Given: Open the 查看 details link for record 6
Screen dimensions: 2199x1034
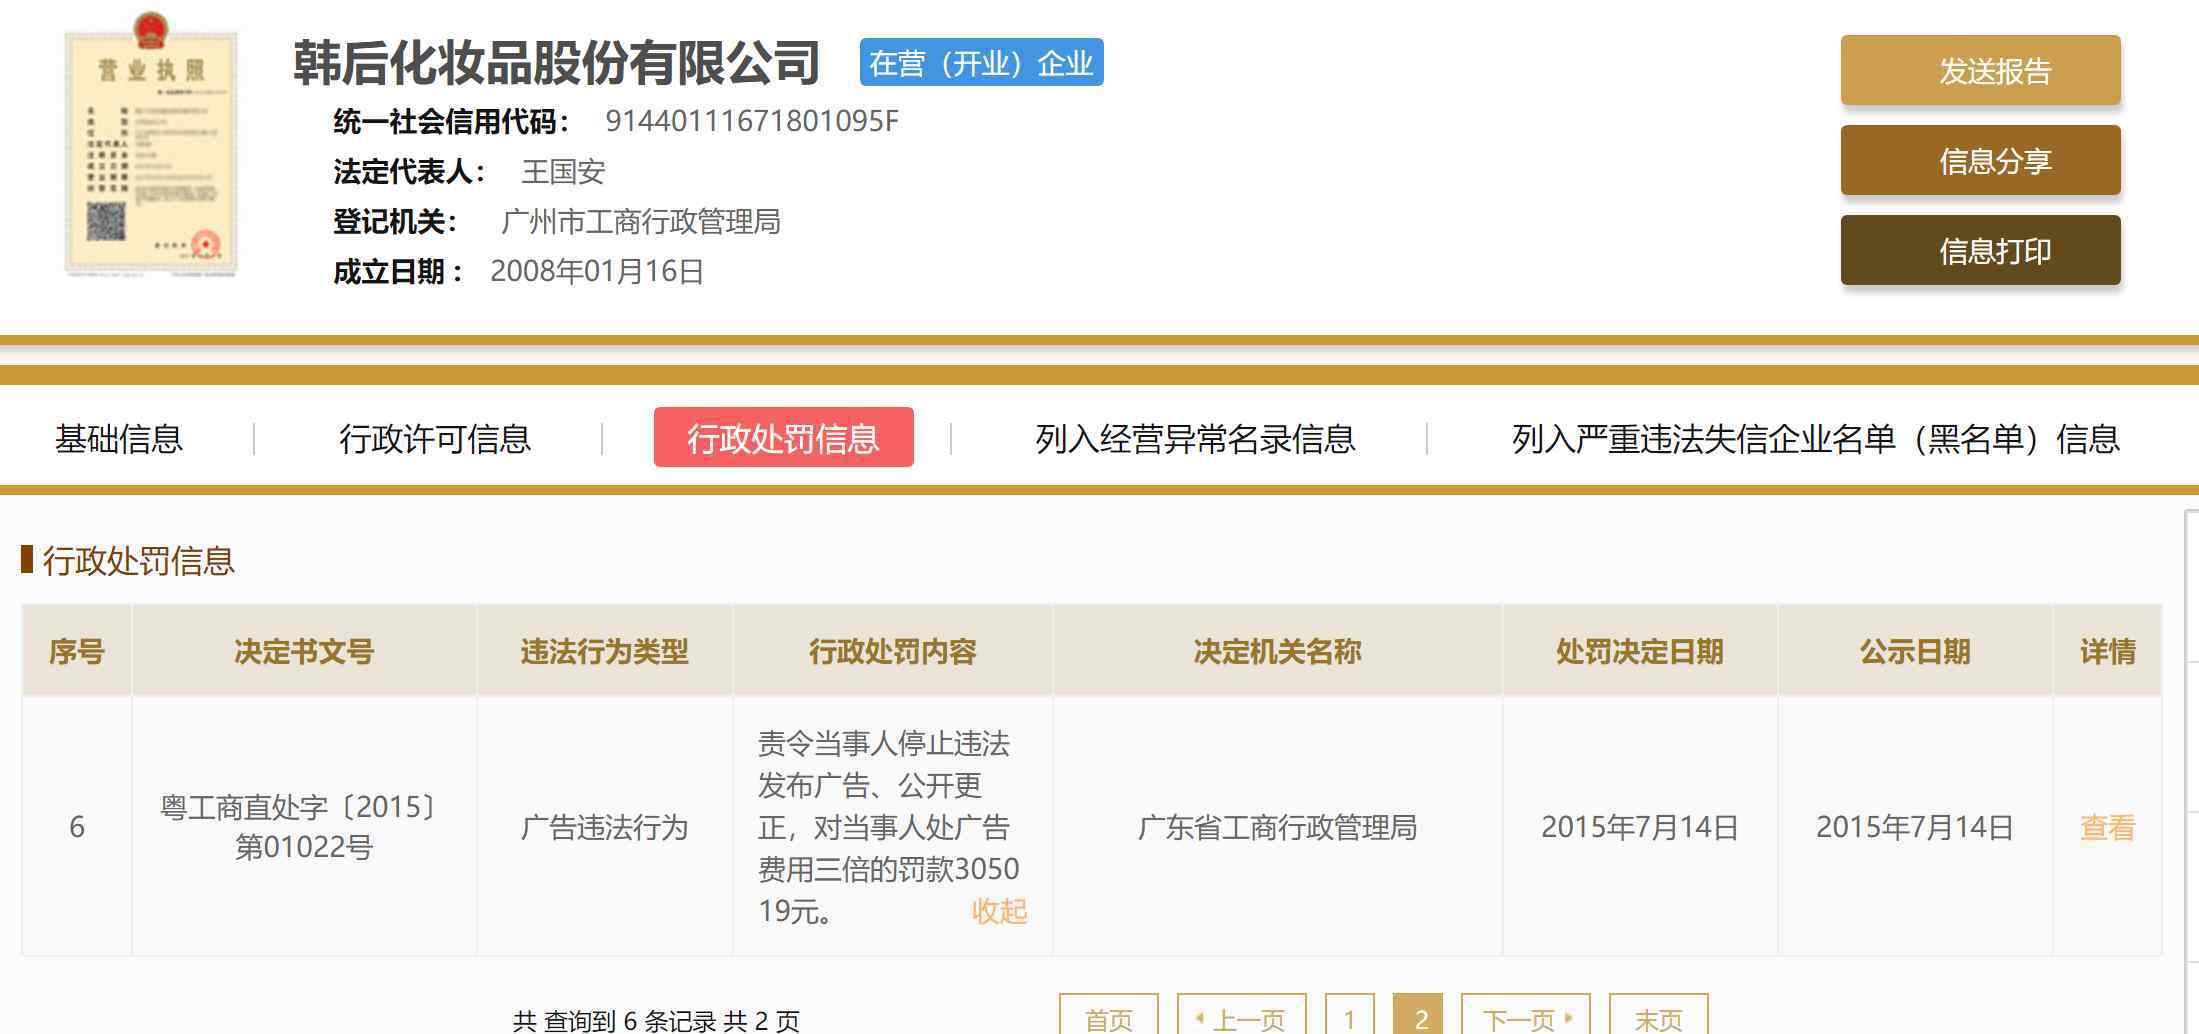Looking at the screenshot, I should (x=2107, y=827).
